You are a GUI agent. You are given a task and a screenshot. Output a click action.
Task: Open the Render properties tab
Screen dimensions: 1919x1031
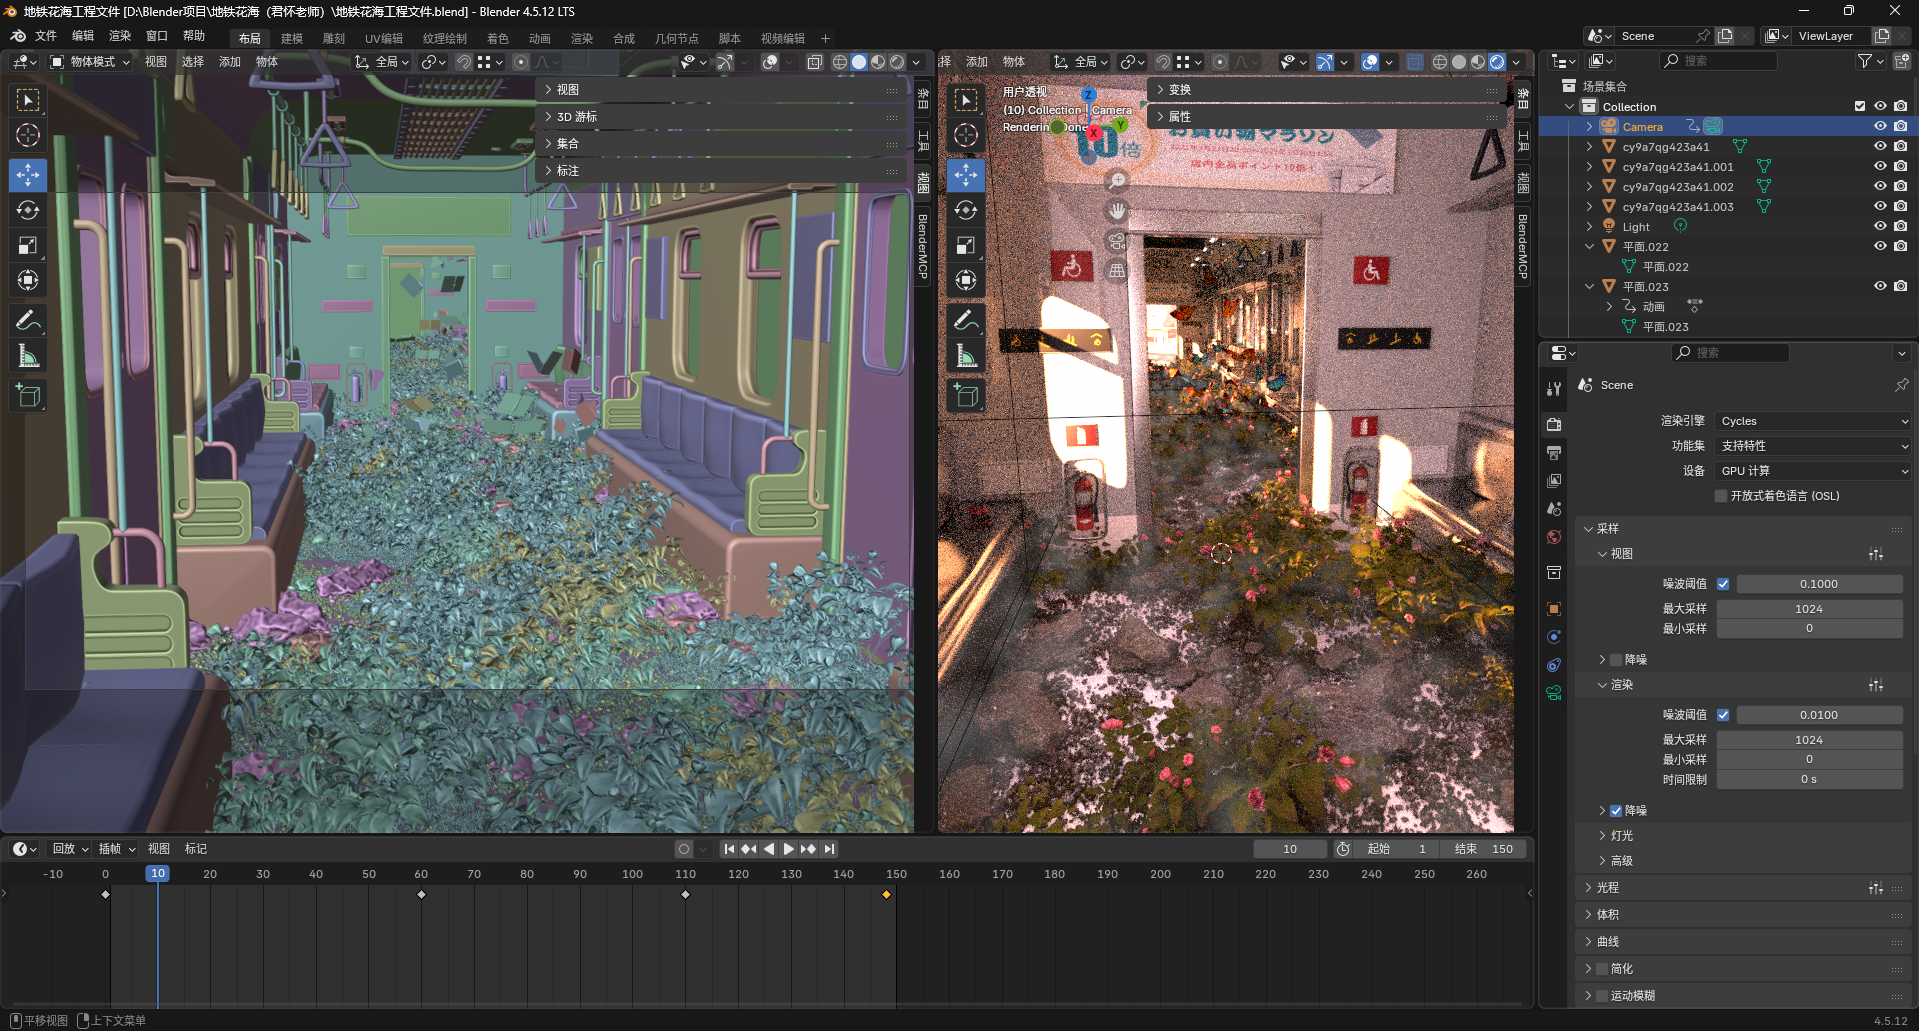[x=1554, y=425]
